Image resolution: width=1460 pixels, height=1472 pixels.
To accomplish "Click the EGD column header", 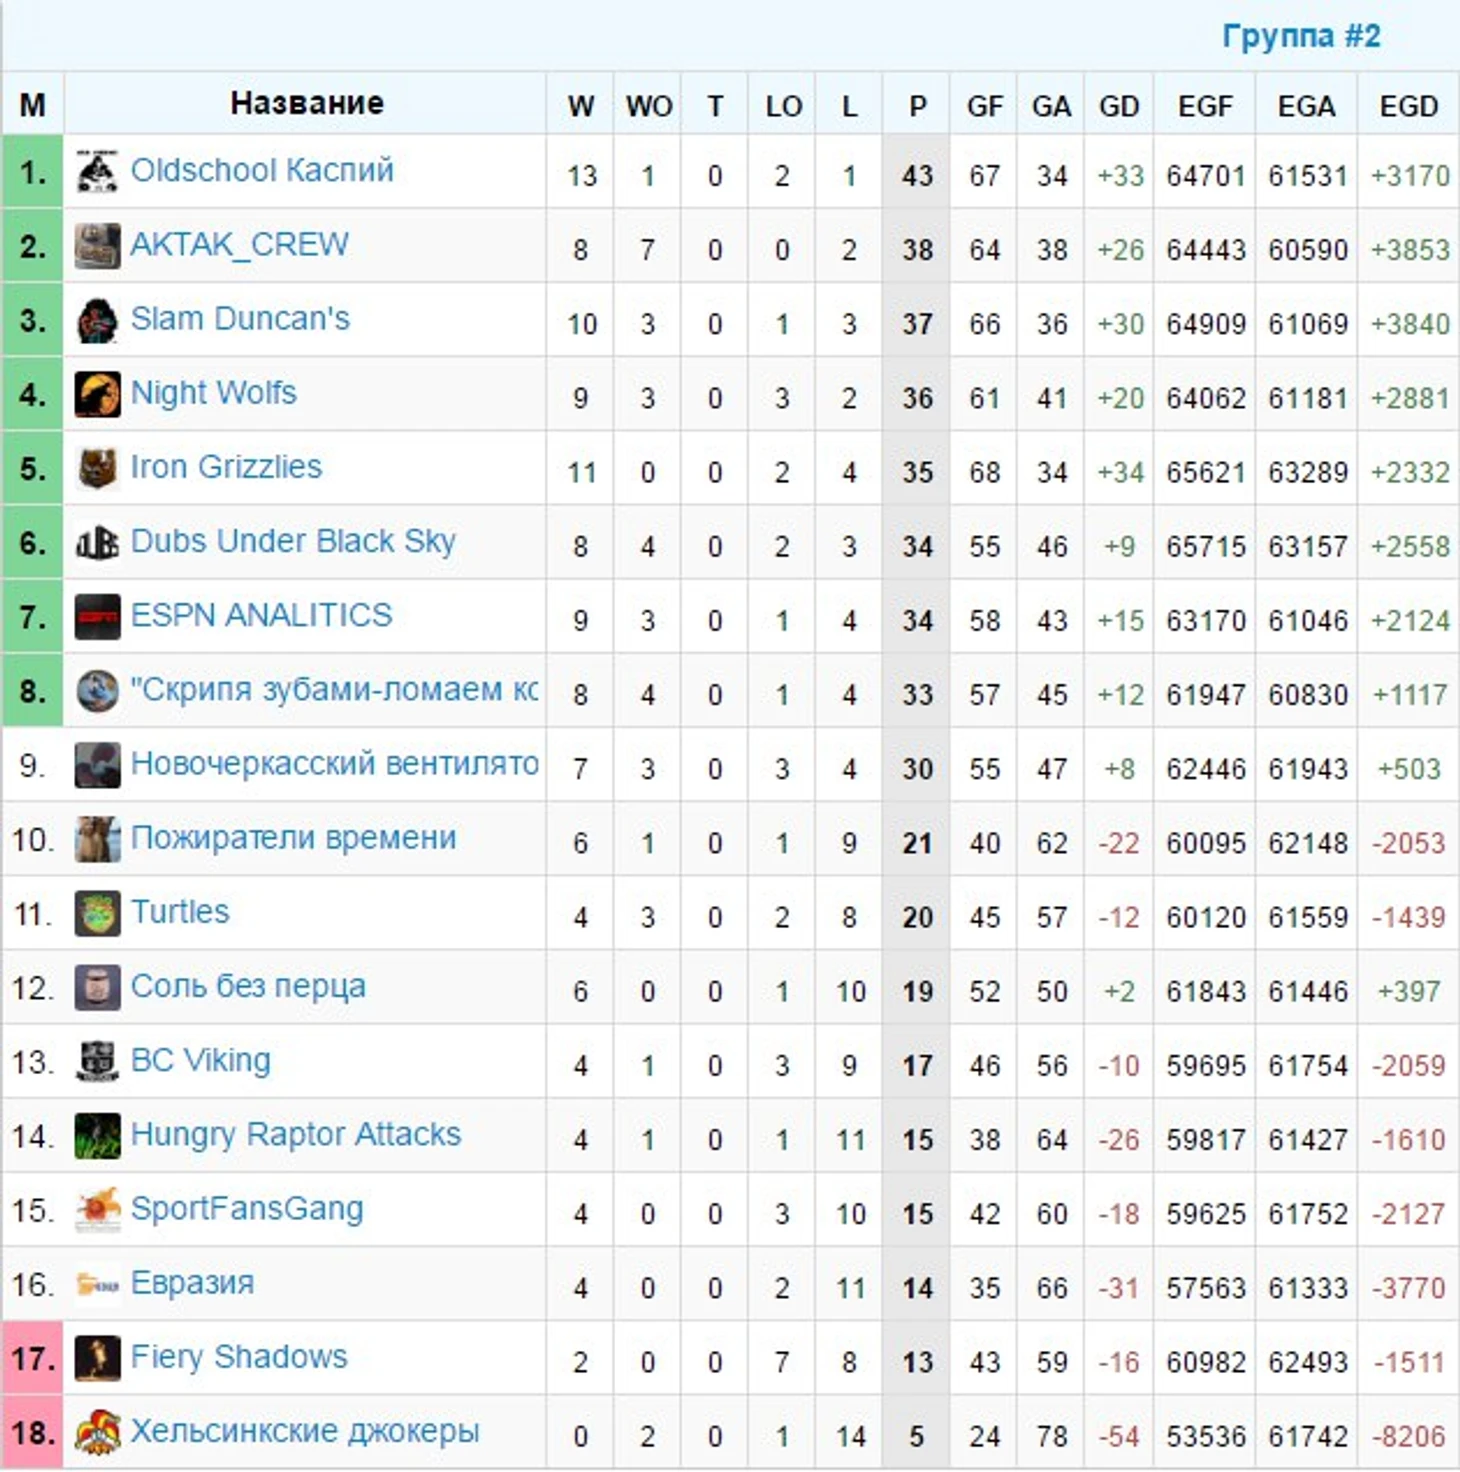I will coord(1408,106).
